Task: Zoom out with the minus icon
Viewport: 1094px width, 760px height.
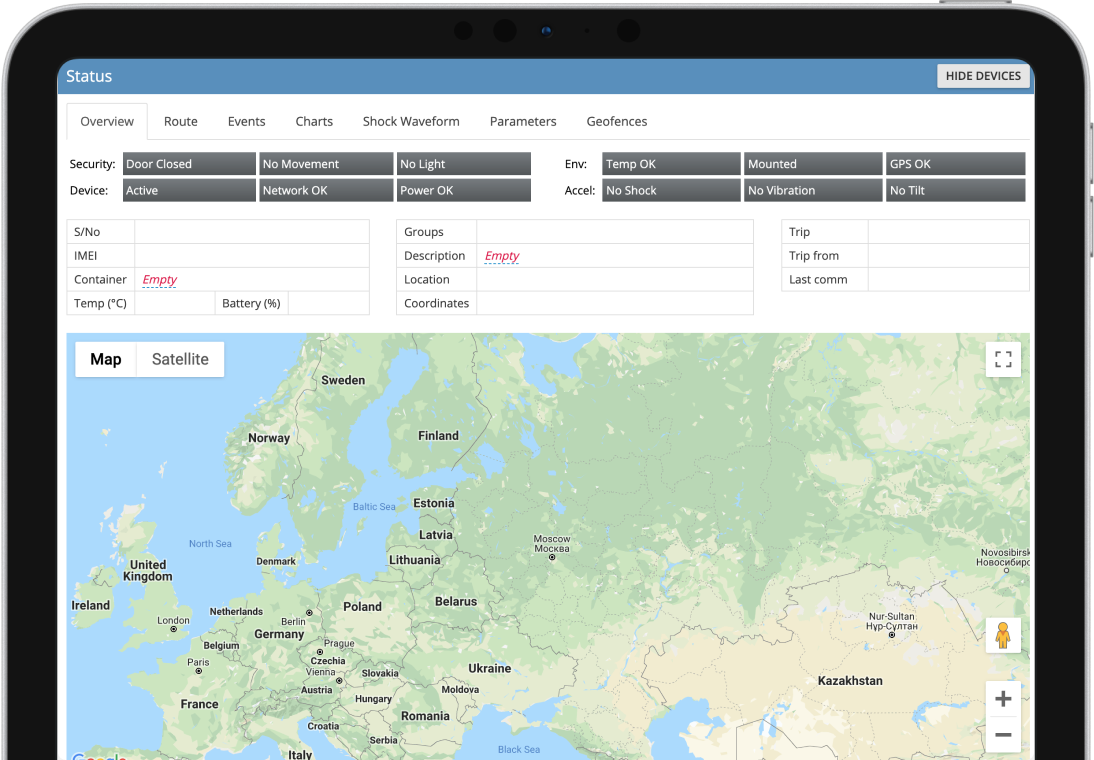Action: pyautogui.click(x=1003, y=734)
